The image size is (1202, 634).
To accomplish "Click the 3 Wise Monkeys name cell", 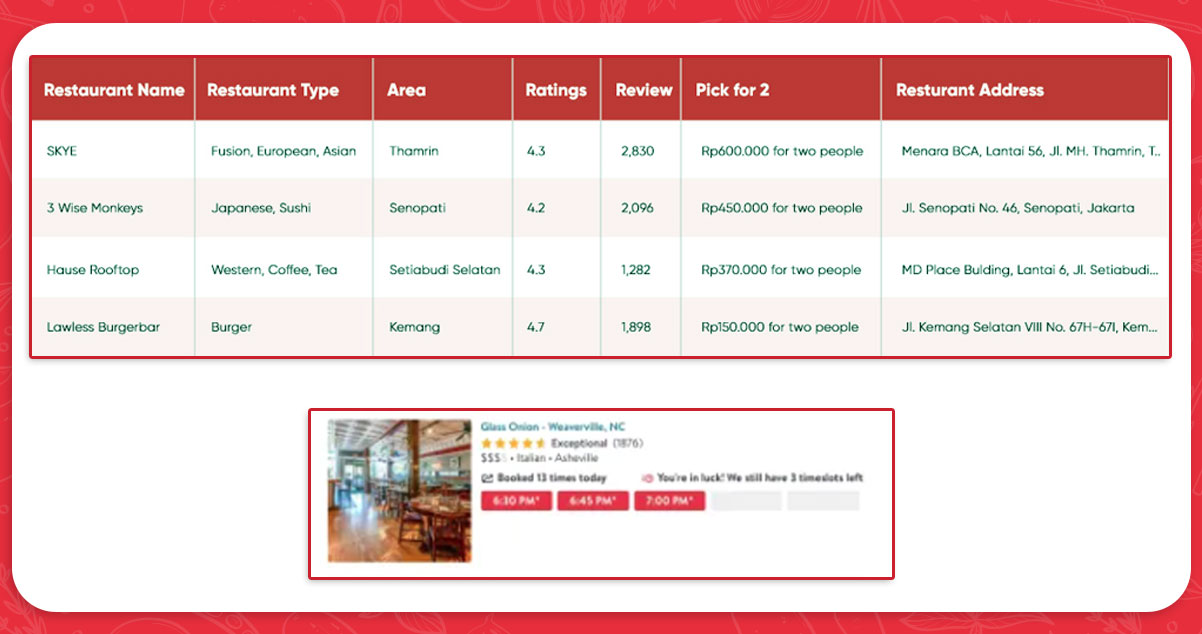I will click(x=95, y=208).
